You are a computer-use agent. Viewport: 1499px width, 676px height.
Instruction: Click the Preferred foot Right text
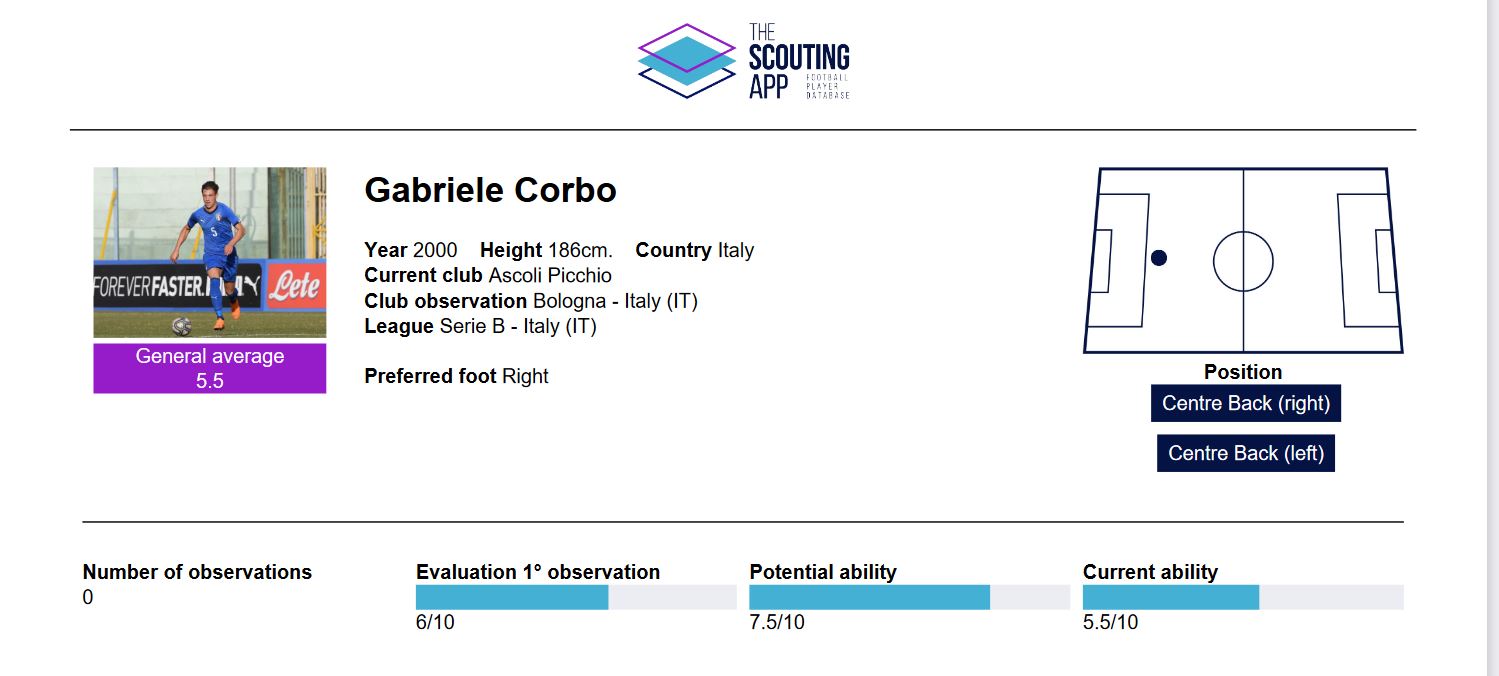pyautogui.click(x=456, y=376)
